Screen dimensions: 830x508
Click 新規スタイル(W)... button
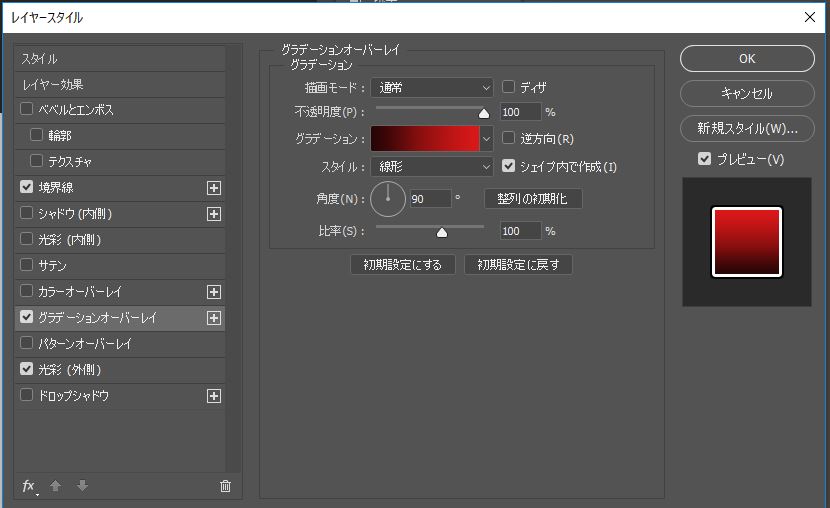click(747, 129)
